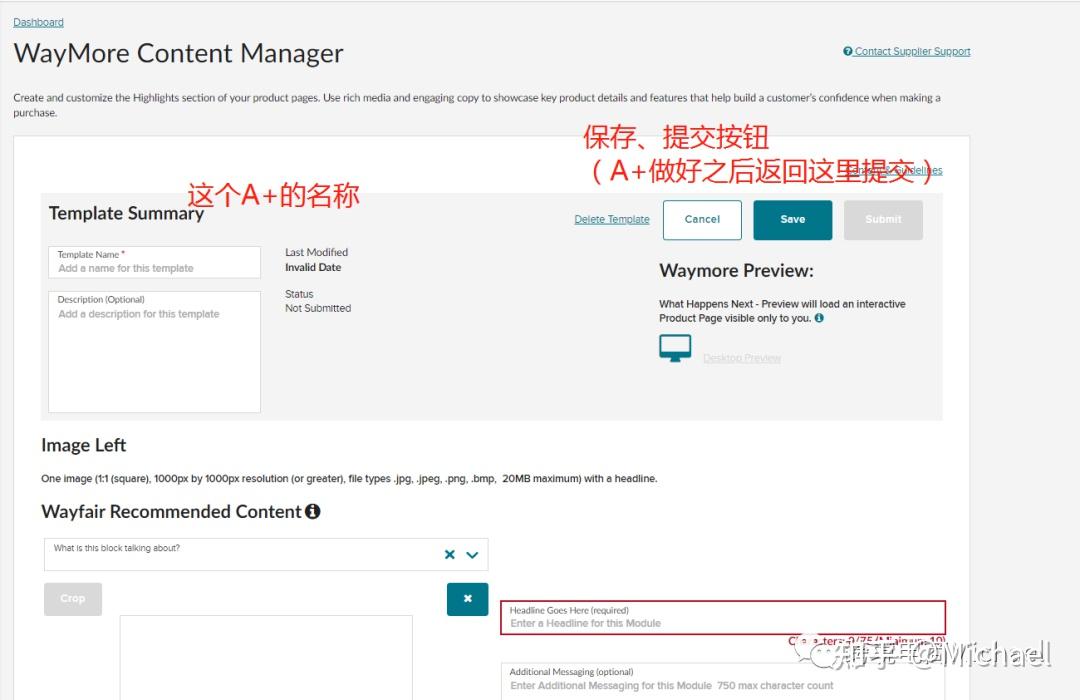Click info icon next to Wayfair Recommended Content
The width and height of the screenshot is (1080, 700).
click(313, 511)
